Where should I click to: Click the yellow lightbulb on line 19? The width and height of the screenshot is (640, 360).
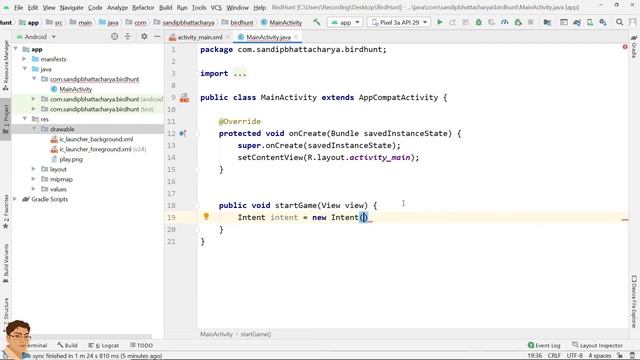(206, 216)
